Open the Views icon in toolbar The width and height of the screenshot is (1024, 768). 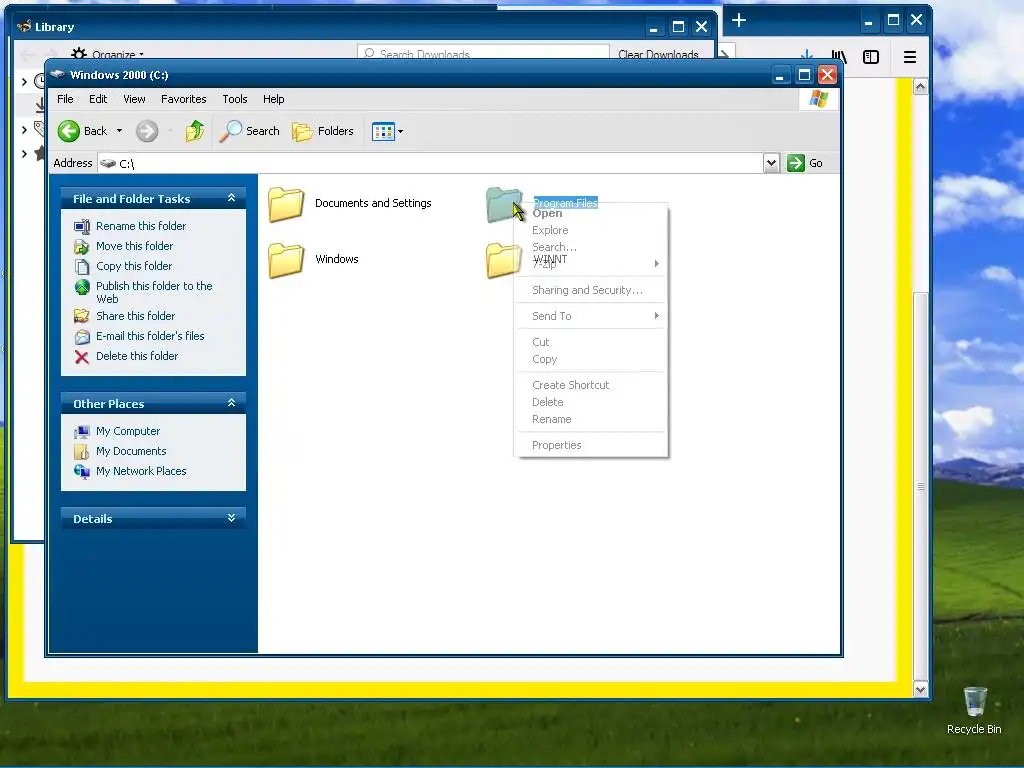point(383,131)
